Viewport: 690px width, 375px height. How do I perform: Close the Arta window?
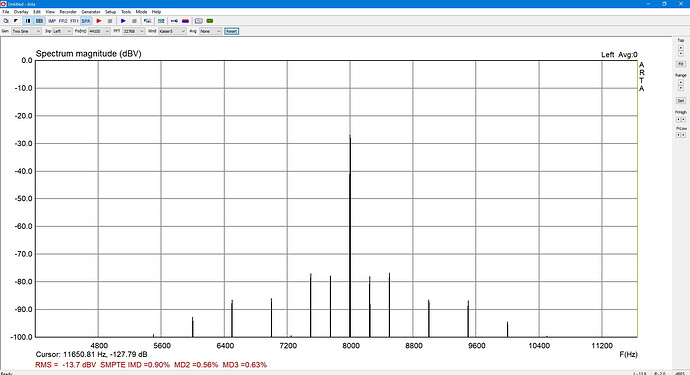681,4
